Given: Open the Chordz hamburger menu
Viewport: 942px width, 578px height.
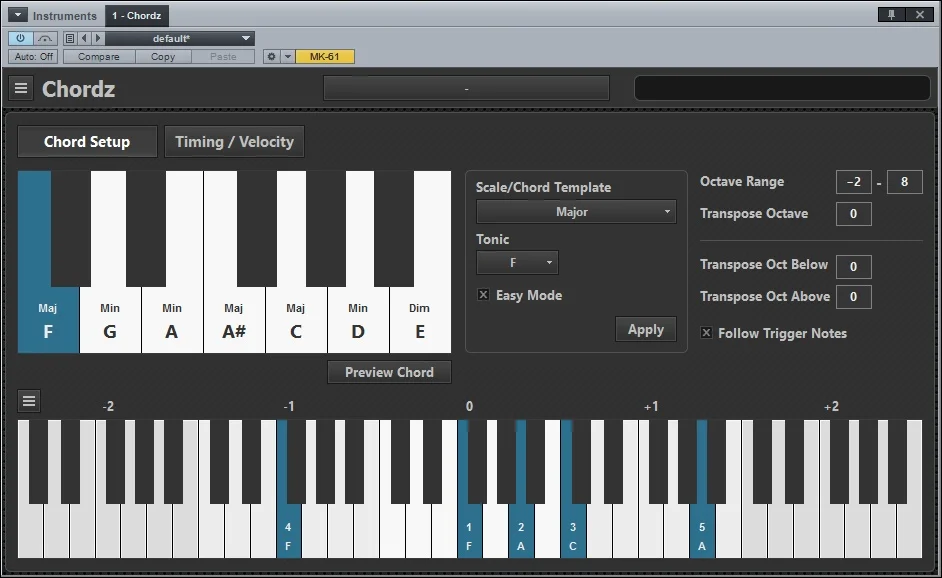Looking at the screenshot, I should pyautogui.click(x=21, y=89).
